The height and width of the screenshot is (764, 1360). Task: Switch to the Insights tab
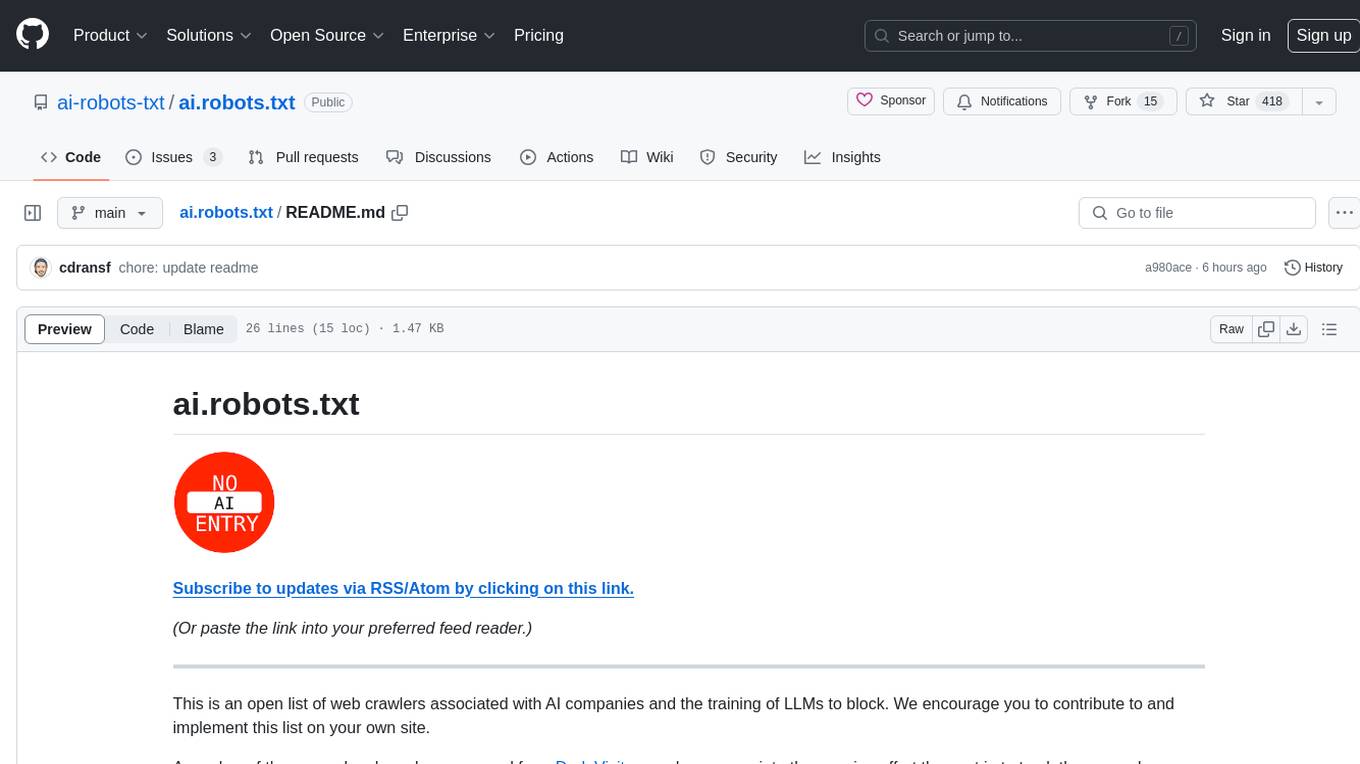(x=843, y=157)
